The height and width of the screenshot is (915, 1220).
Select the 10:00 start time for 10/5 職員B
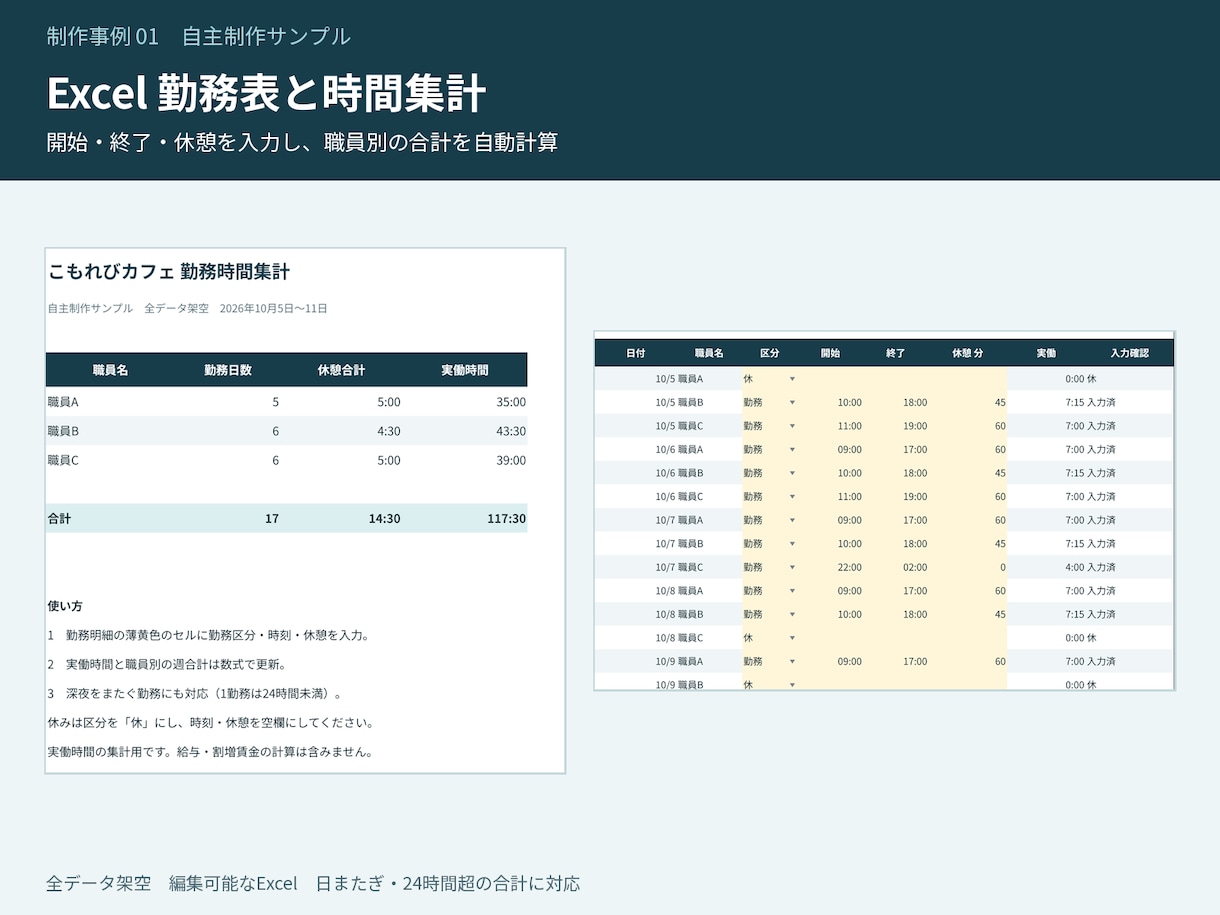click(x=849, y=402)
